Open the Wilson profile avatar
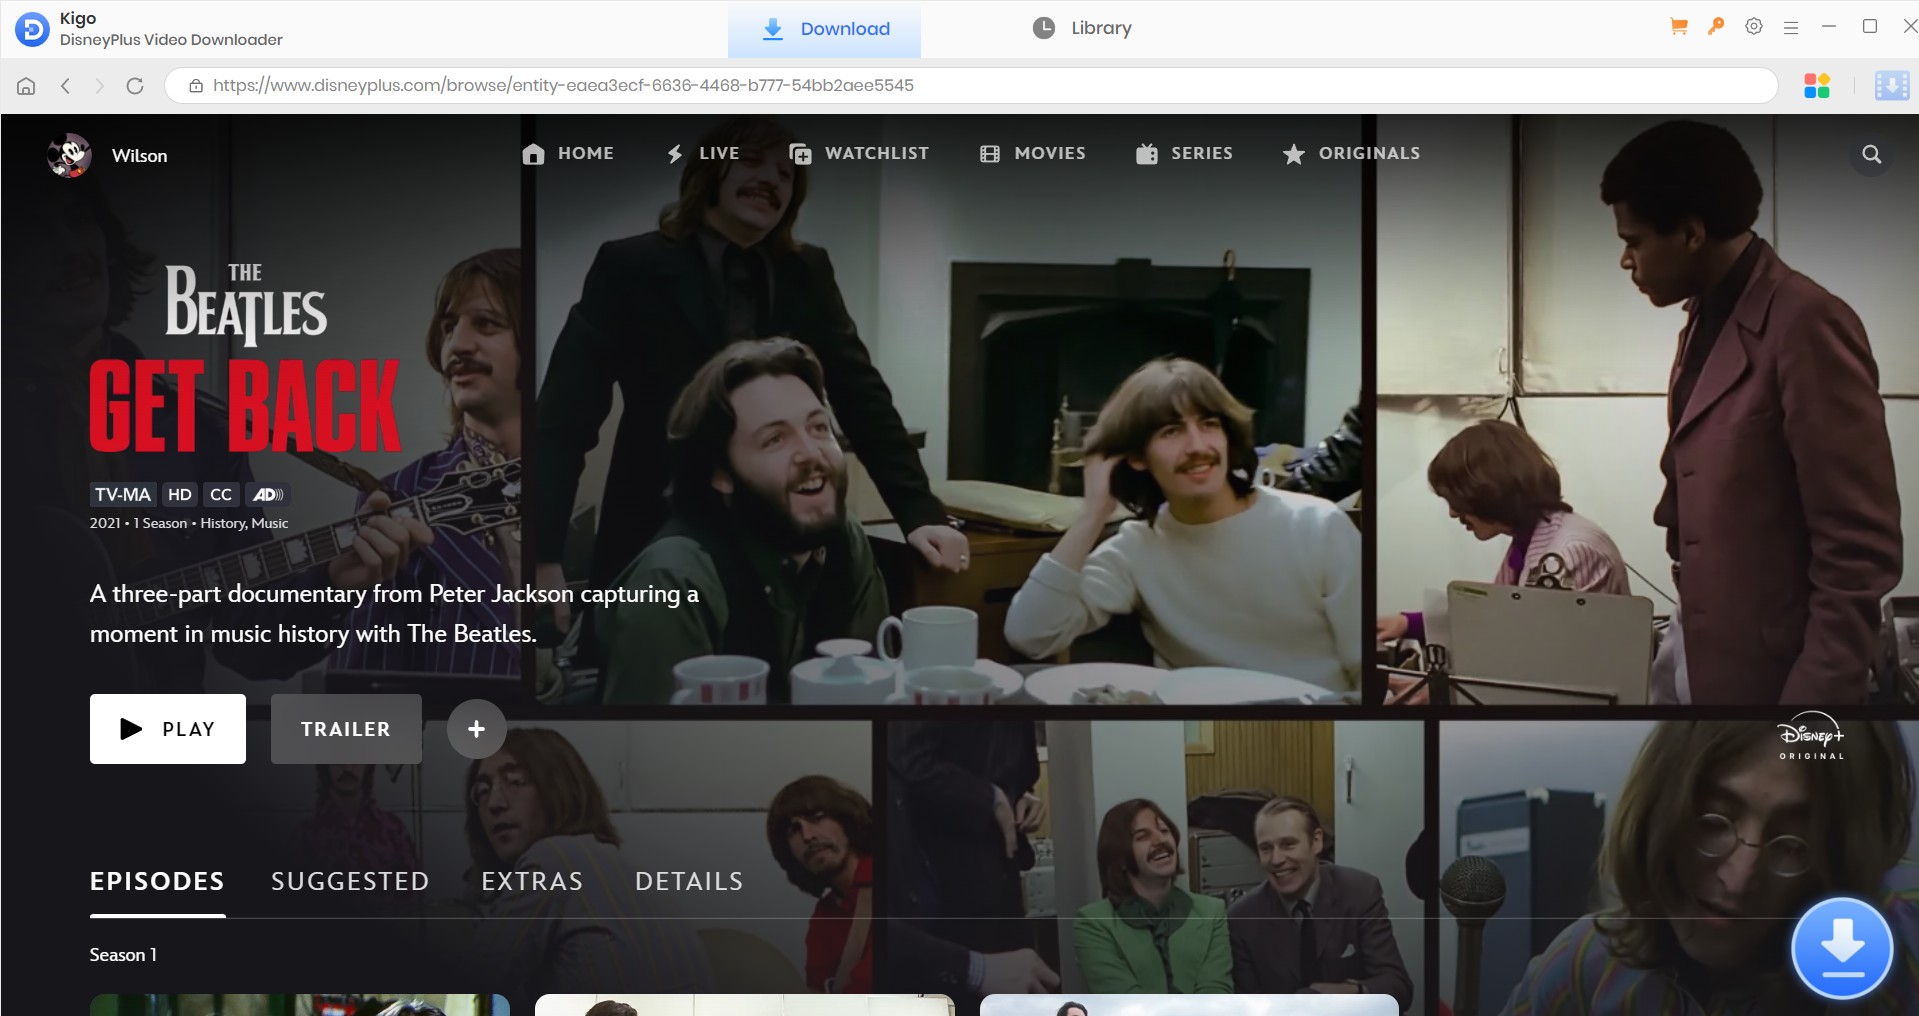Screen dimensions: 1919x1016 (x=69, y=155)
